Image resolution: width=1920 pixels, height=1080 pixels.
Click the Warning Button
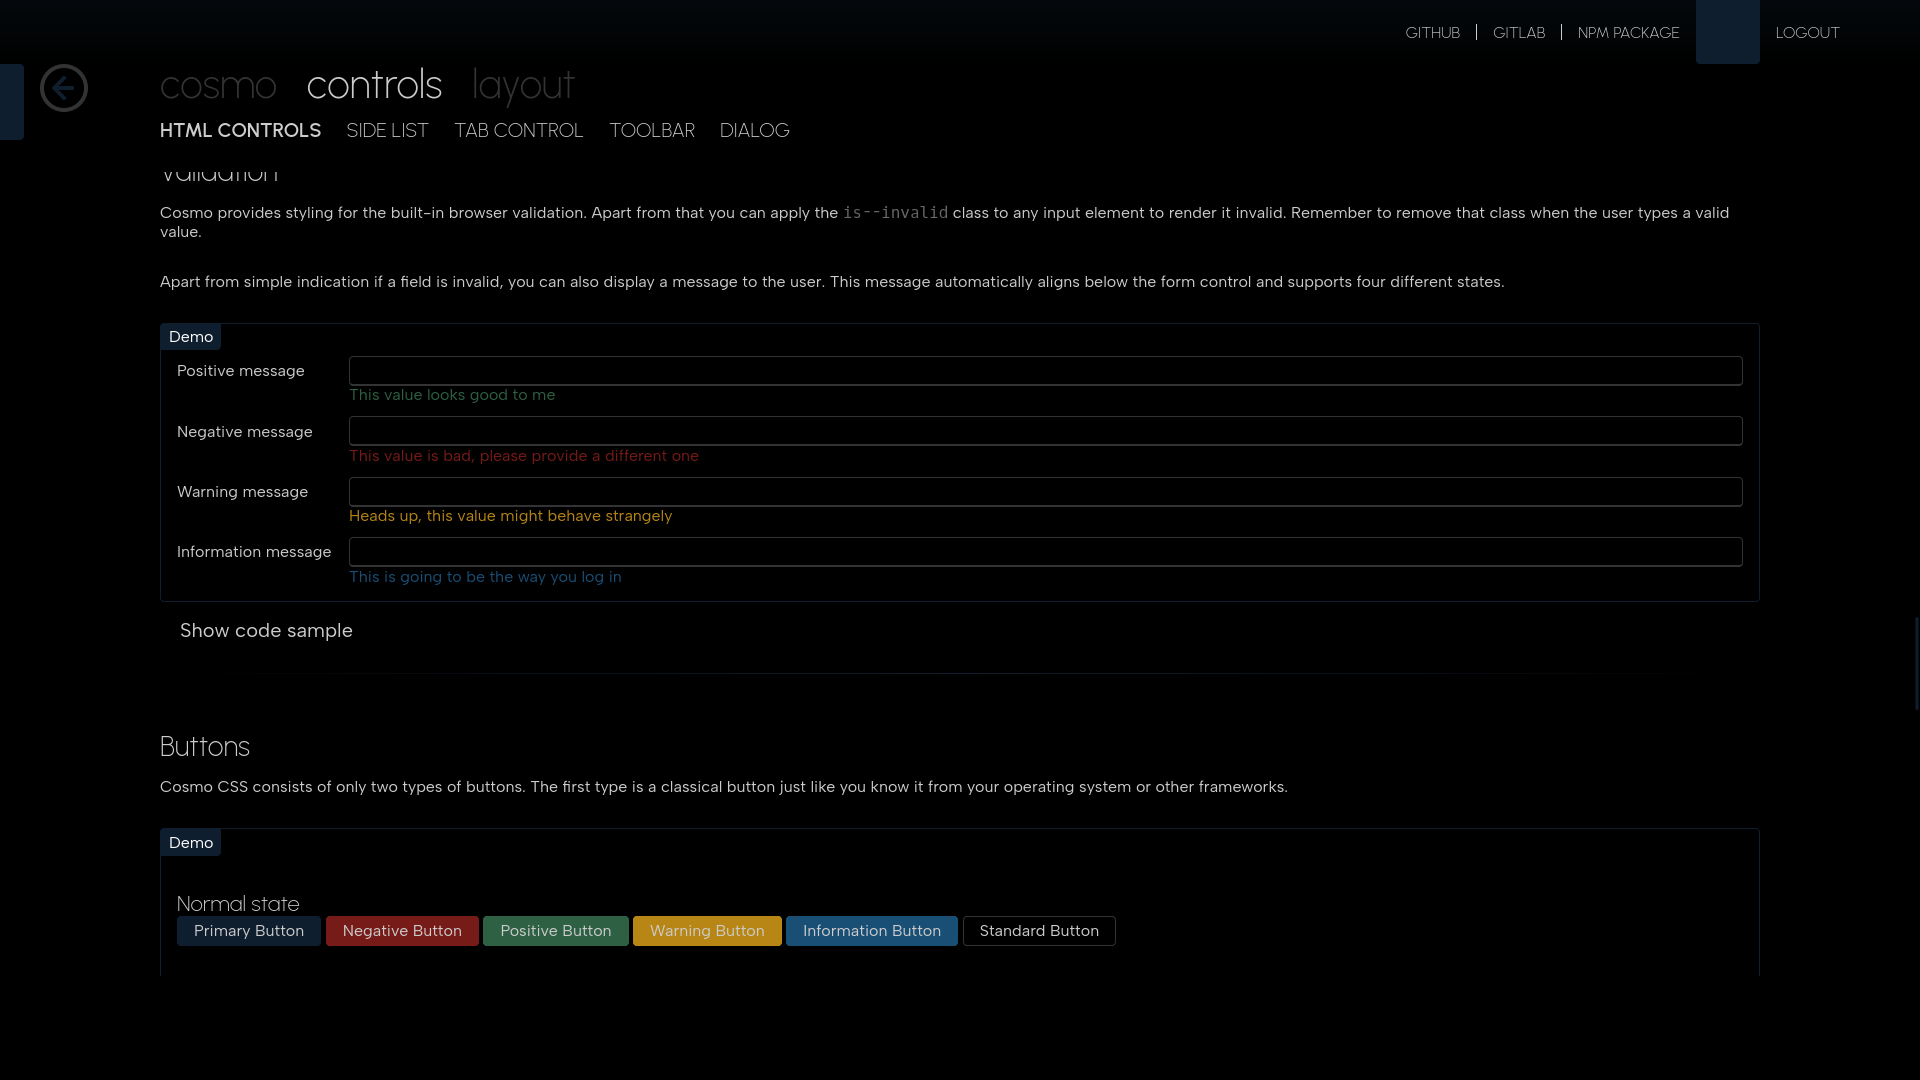[x=707, y=931]
